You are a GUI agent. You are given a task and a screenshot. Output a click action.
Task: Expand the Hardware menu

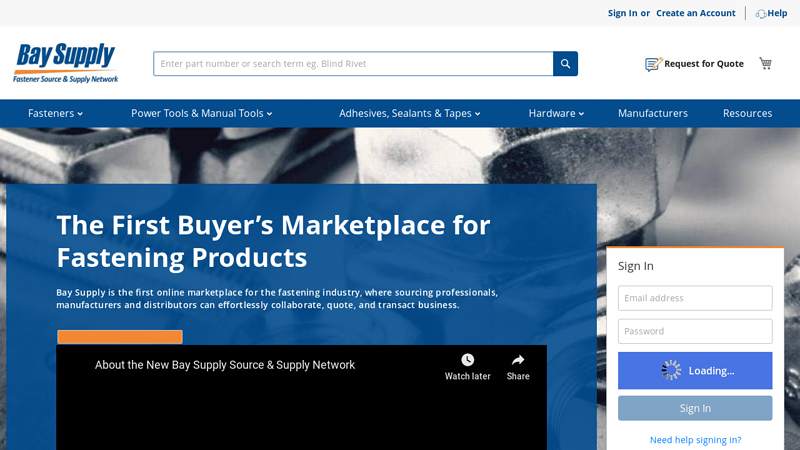(x=556, y=113)
